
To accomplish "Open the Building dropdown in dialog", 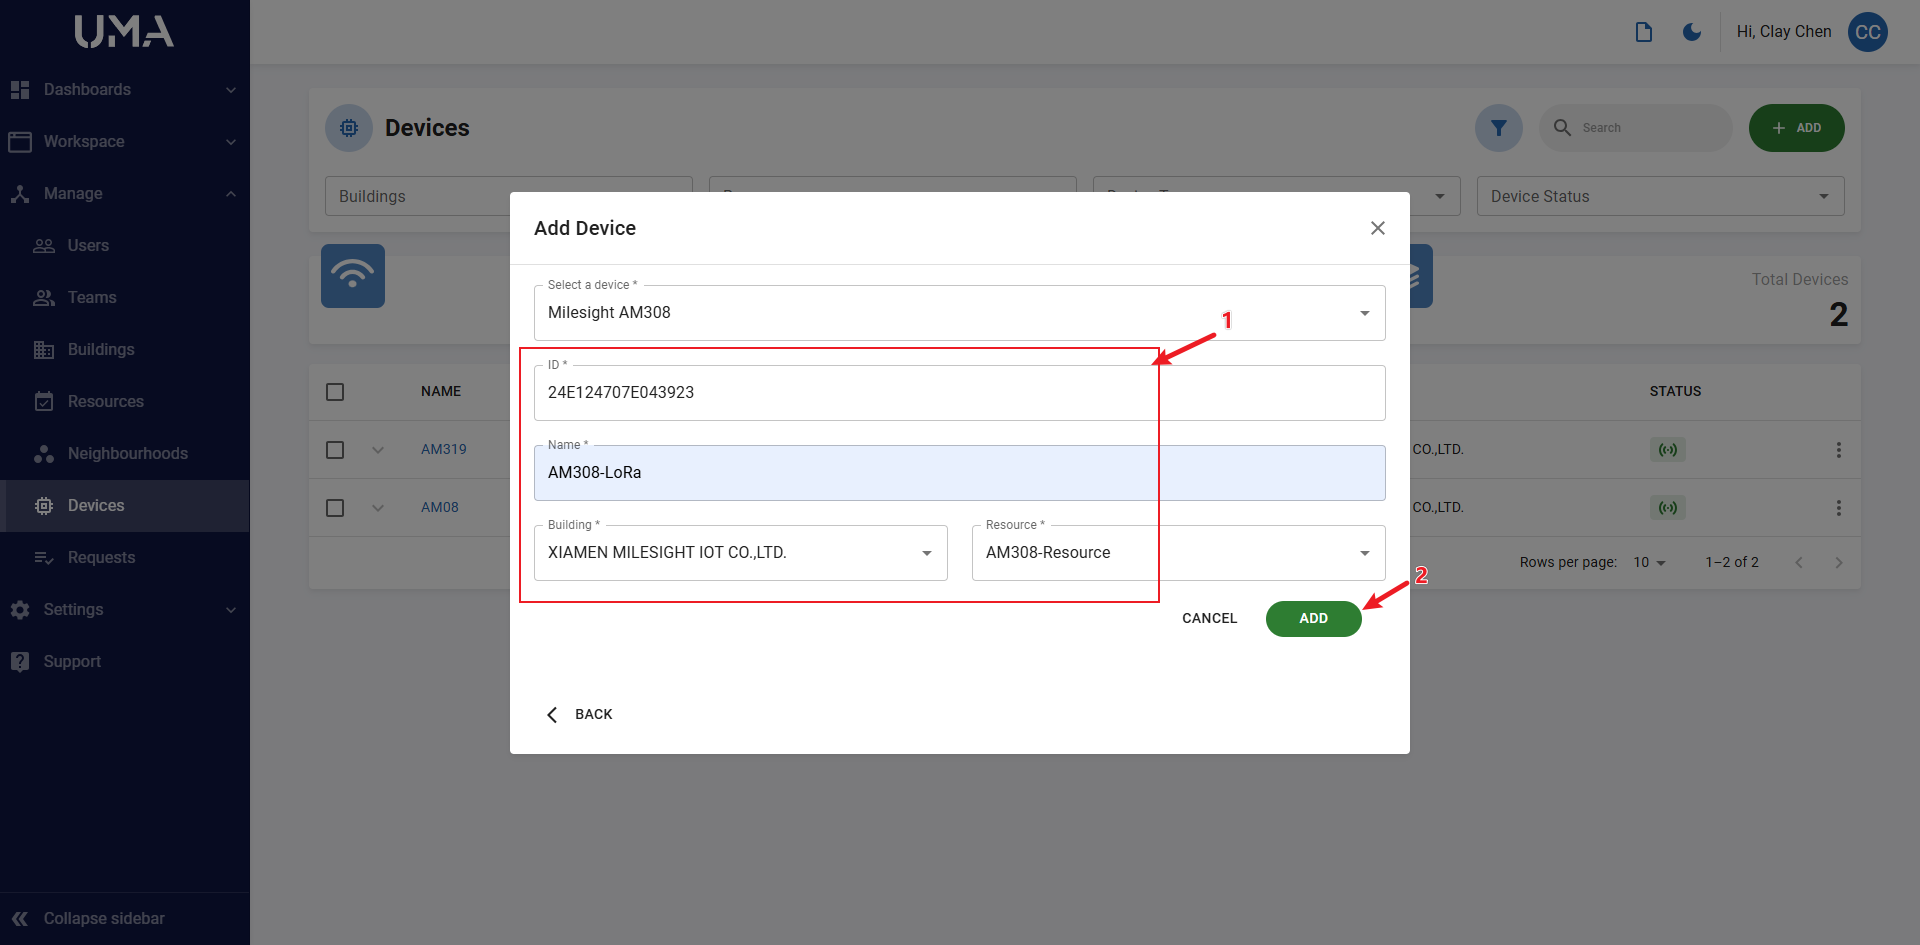I will coord(741,553).
